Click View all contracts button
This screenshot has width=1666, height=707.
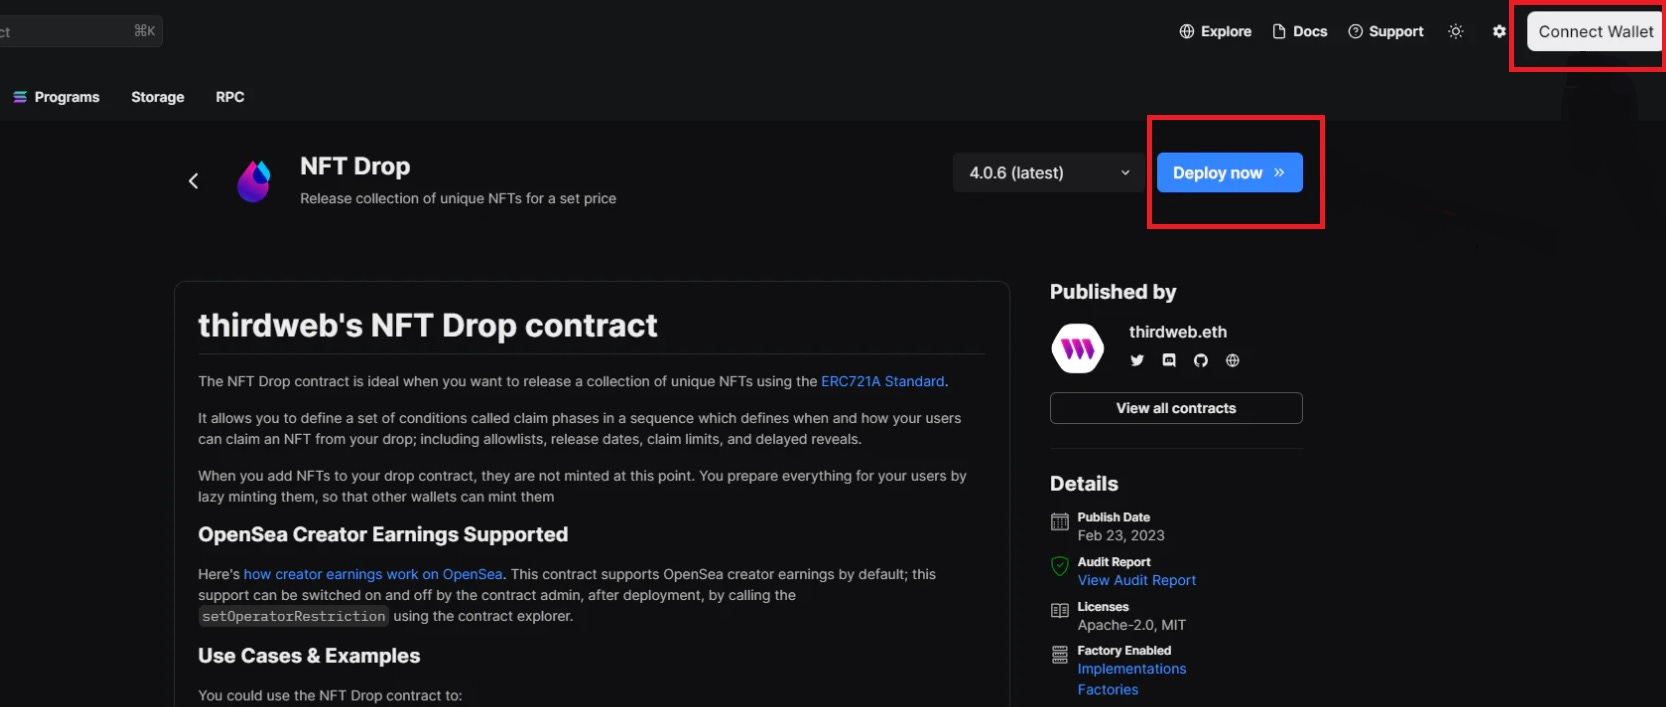[x=1176, y=408]
